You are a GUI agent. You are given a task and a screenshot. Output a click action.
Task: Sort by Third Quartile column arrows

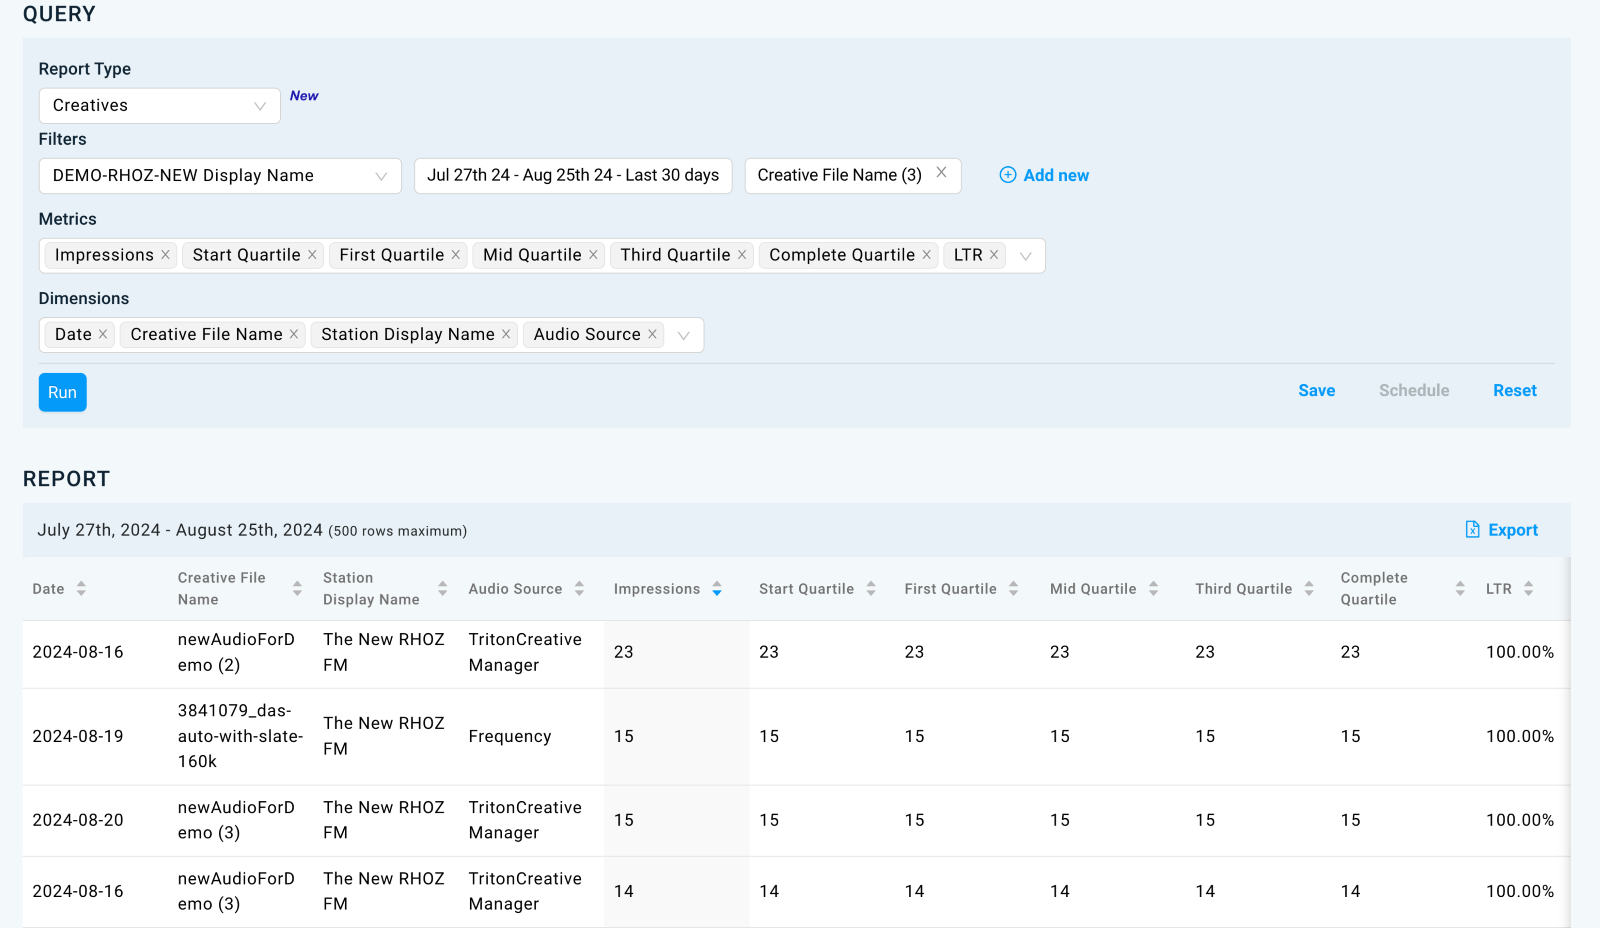pos(1309,589)
